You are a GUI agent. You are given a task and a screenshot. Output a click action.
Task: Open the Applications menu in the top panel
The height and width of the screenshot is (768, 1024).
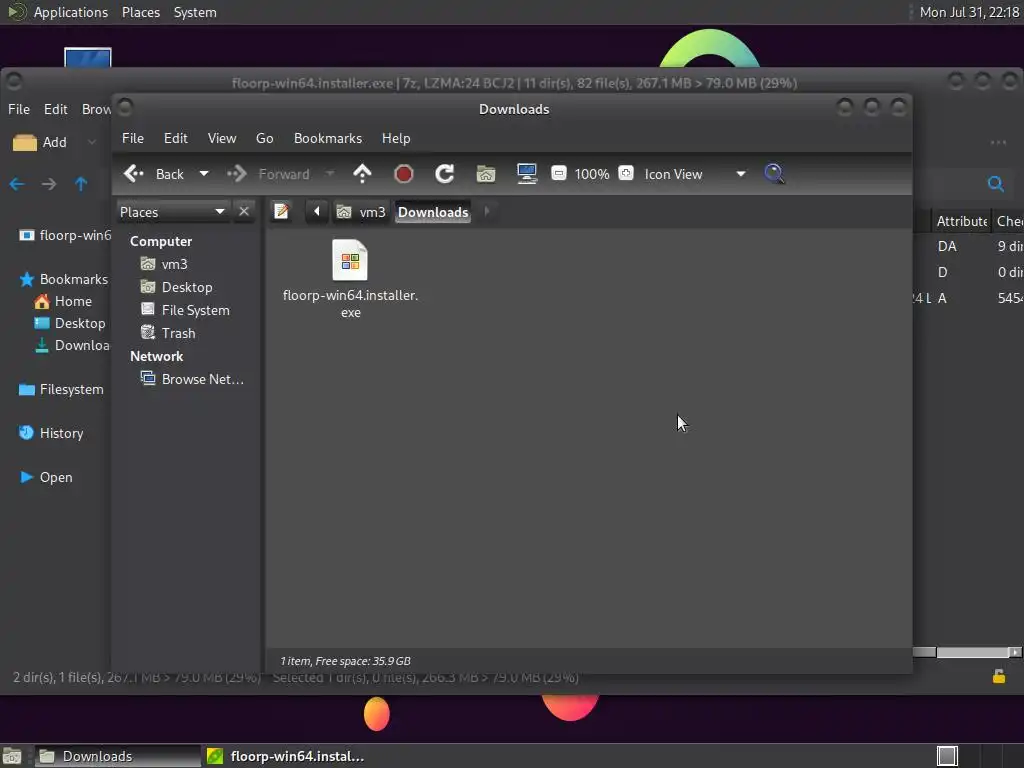pos(71,12)
